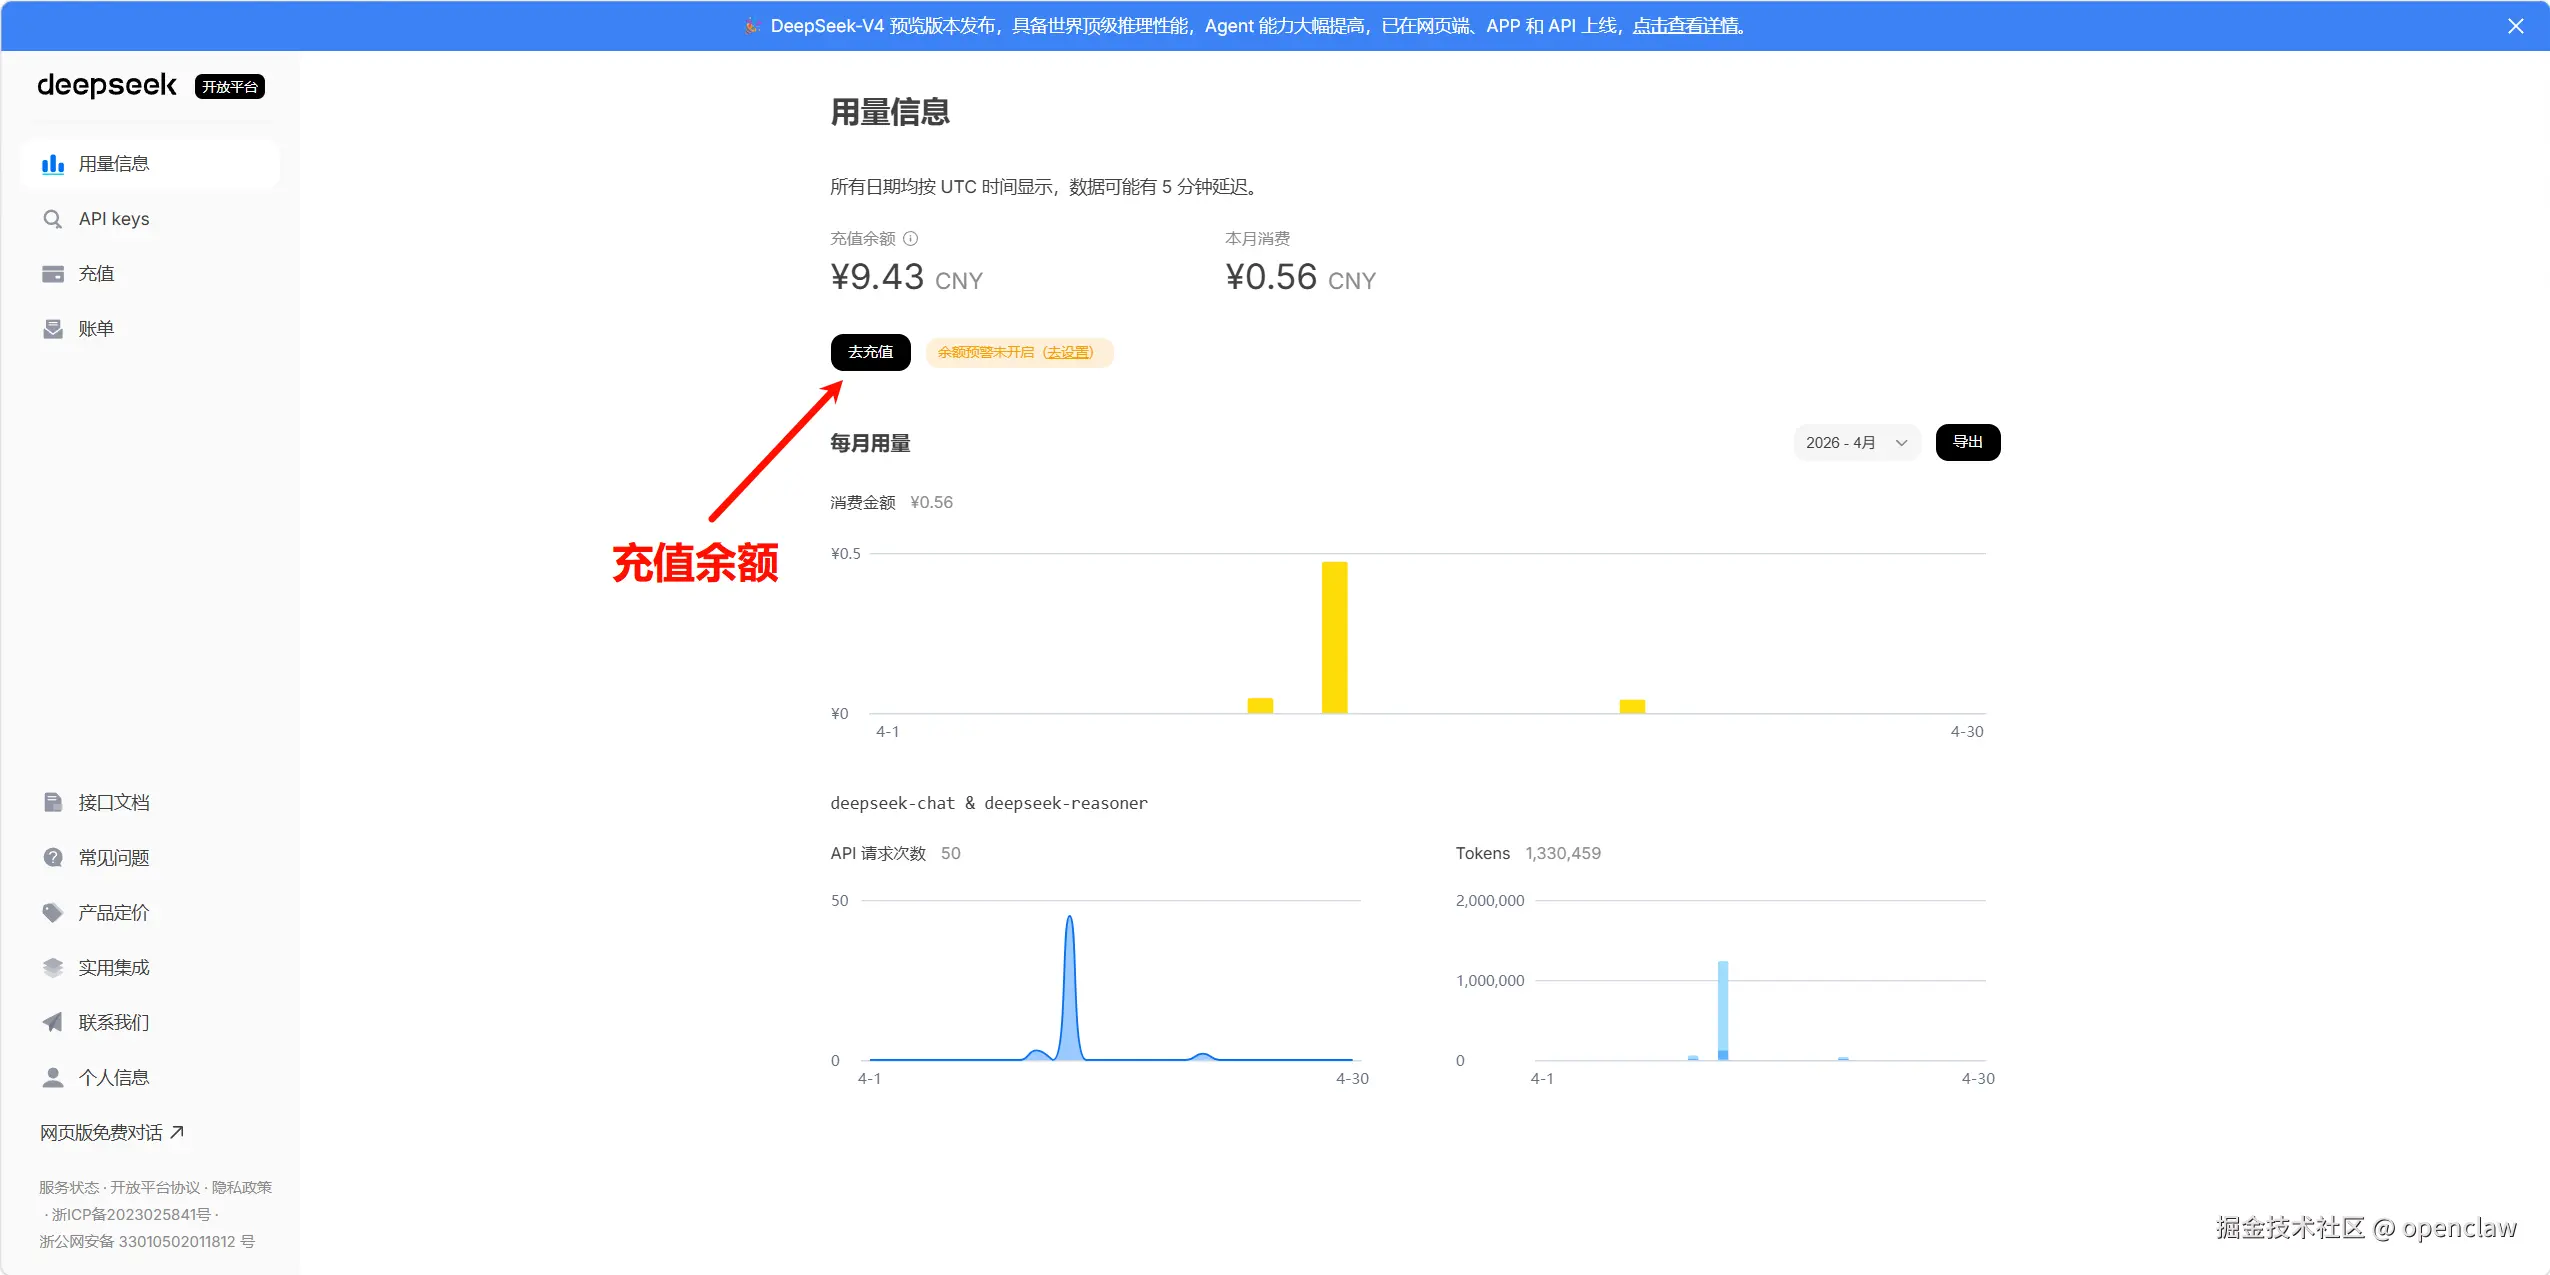The image size is (2550, 1275).
Task: Click the 服务状态 footer link
Action: [69, 1187]
